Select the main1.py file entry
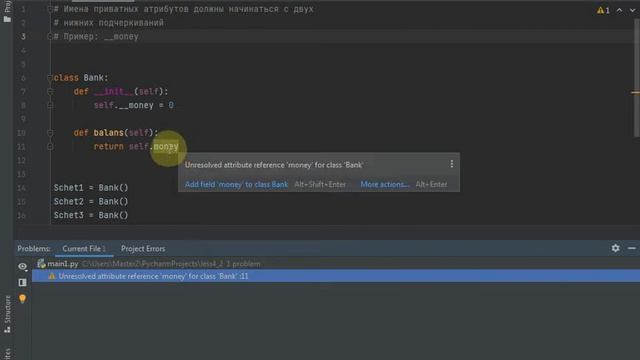640x360 pixels. (x=62, y=264)
